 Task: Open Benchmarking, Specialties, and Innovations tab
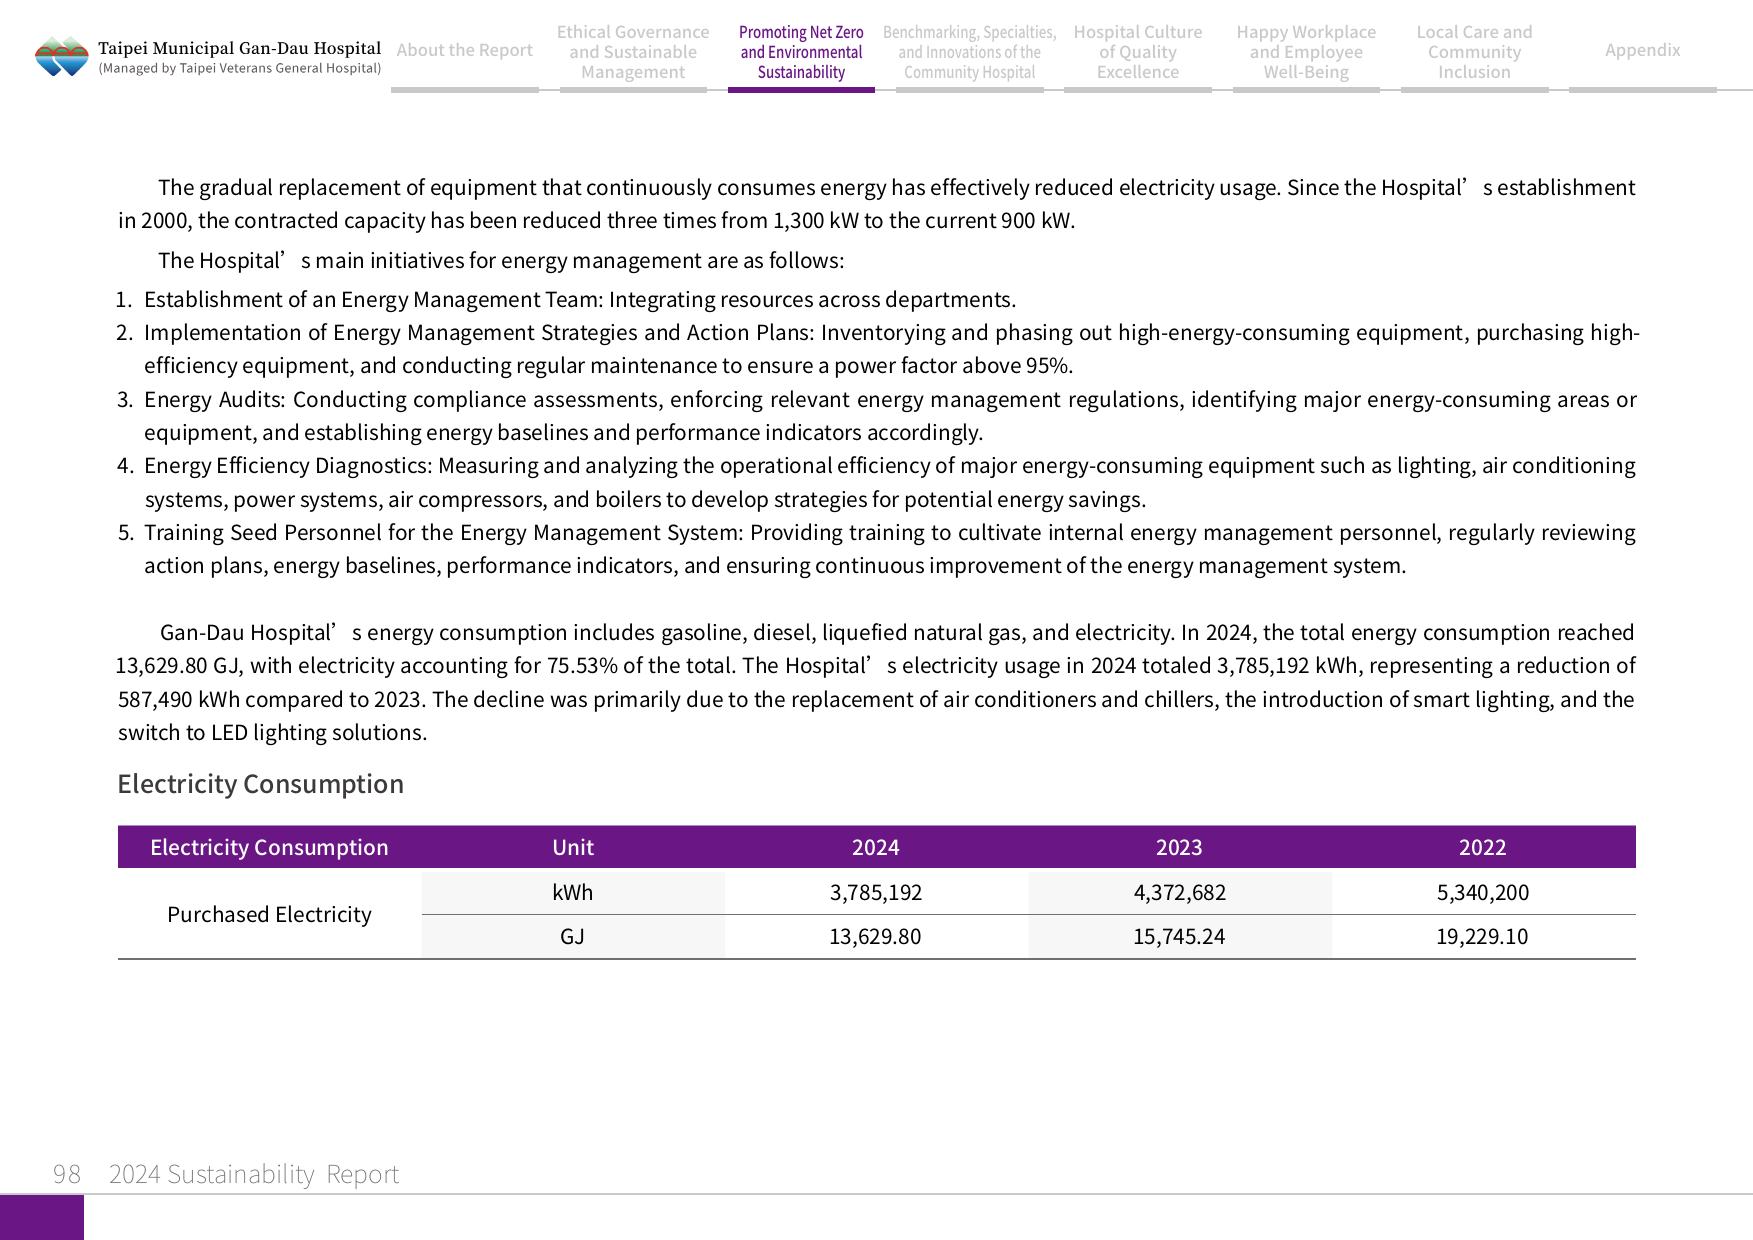(x=969, y=52)
